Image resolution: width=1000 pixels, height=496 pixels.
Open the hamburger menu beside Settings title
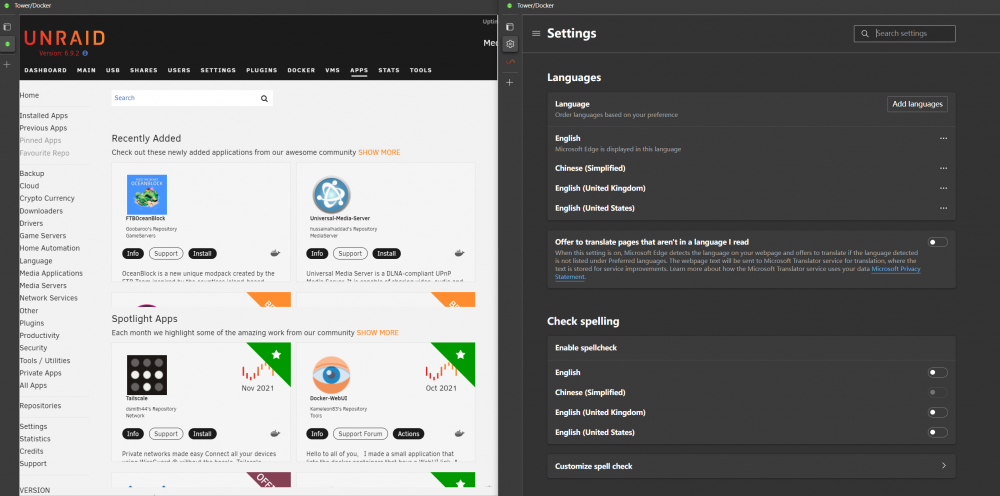[x=536, y=33]
